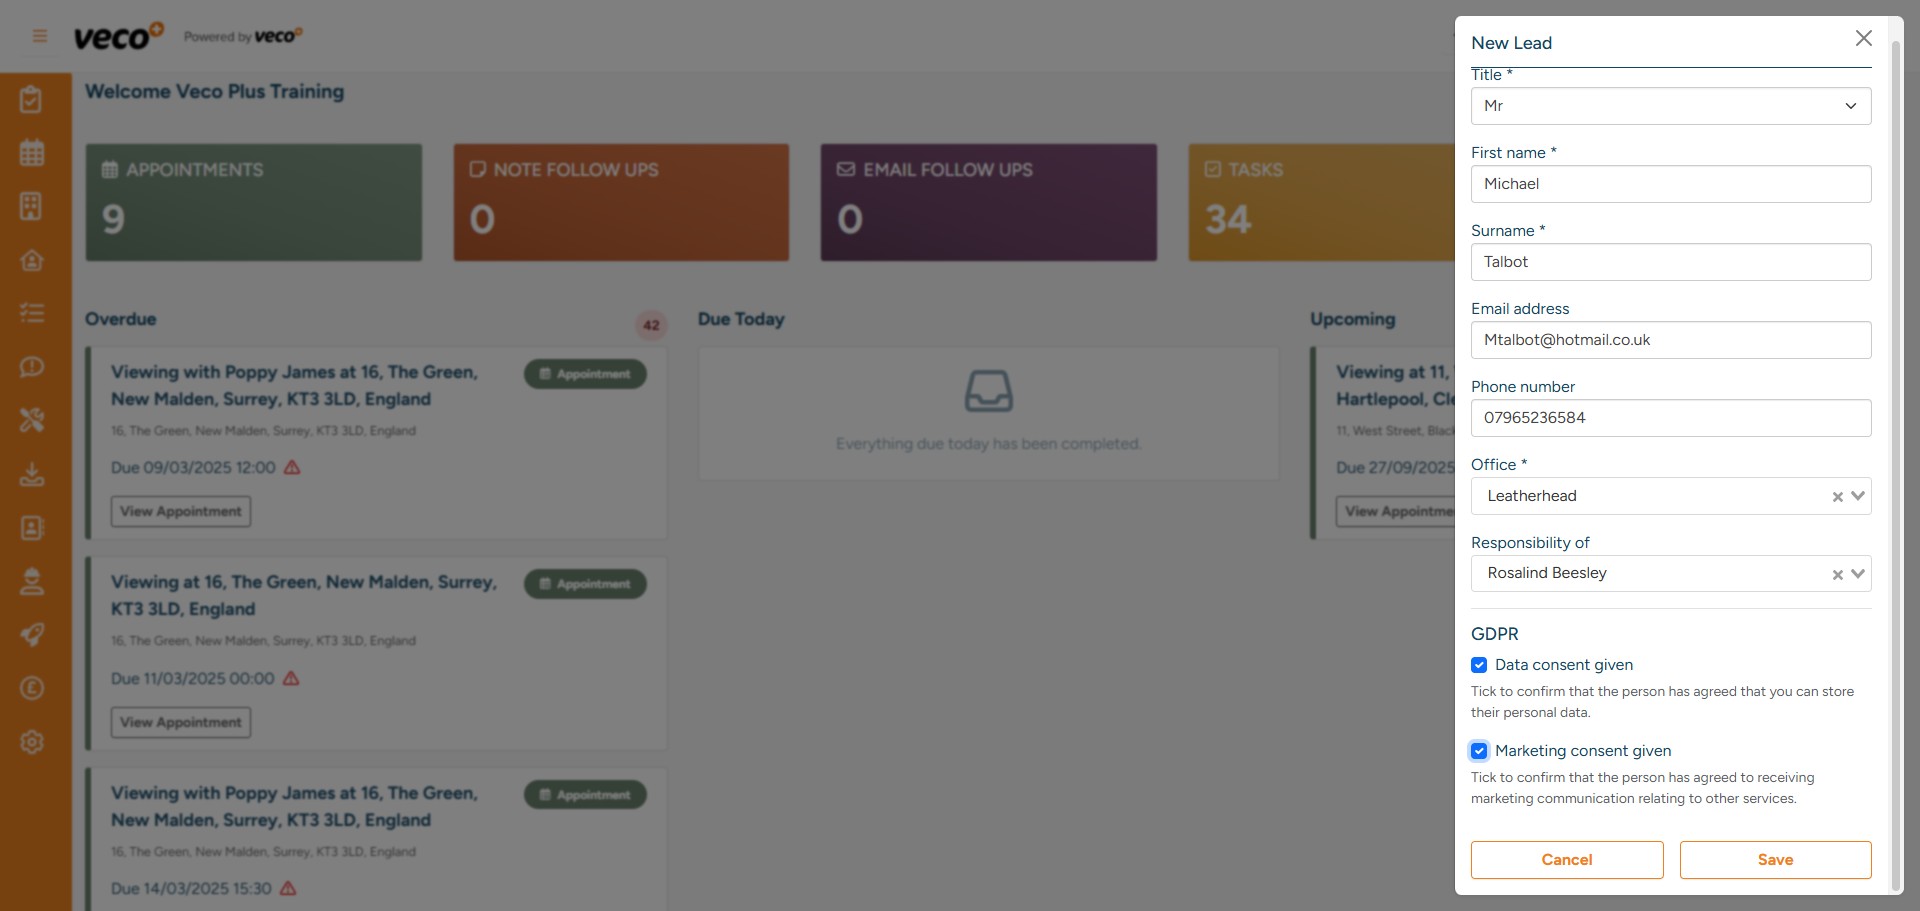The image size is (1920, 911).
Task: Clear the Leatherhead office selection
Action: click(x=1837, y=497)
